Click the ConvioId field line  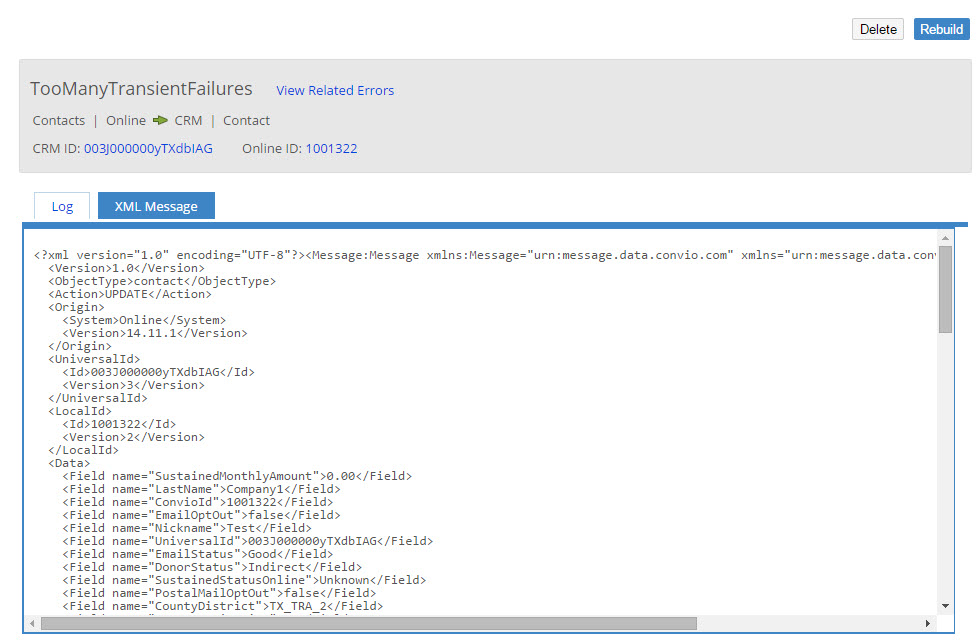coord(198,502)
